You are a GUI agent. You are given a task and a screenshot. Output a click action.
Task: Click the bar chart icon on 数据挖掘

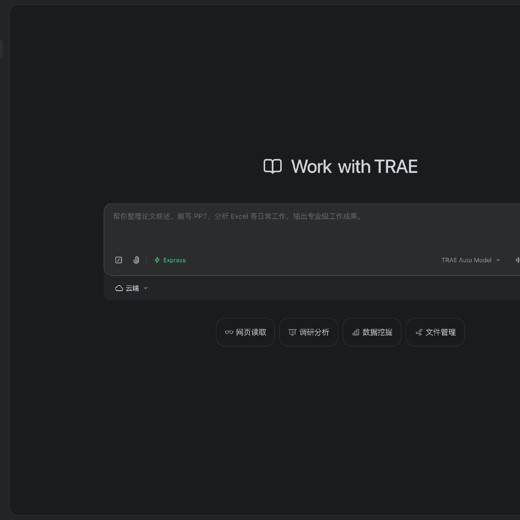pyautogui.click(x=356, y=332)
